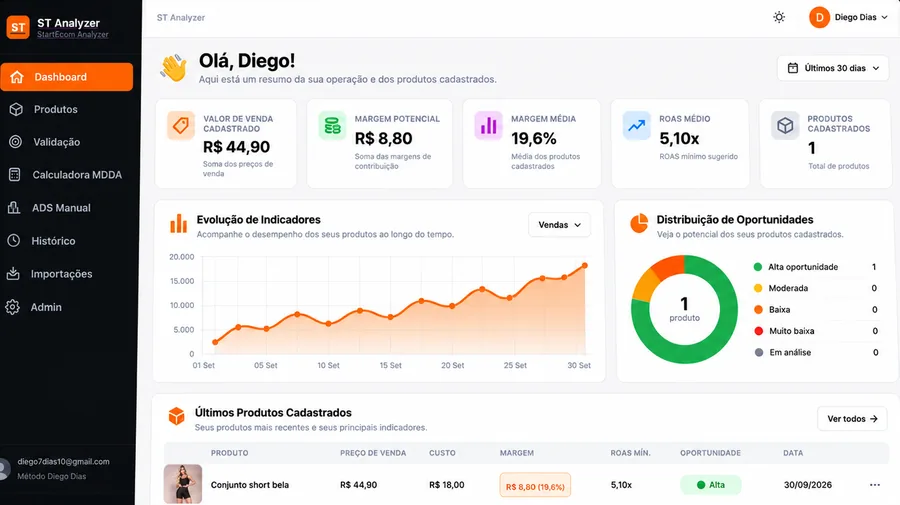
Task: Click the first data point at 01 Set
Action: [215, 342]
